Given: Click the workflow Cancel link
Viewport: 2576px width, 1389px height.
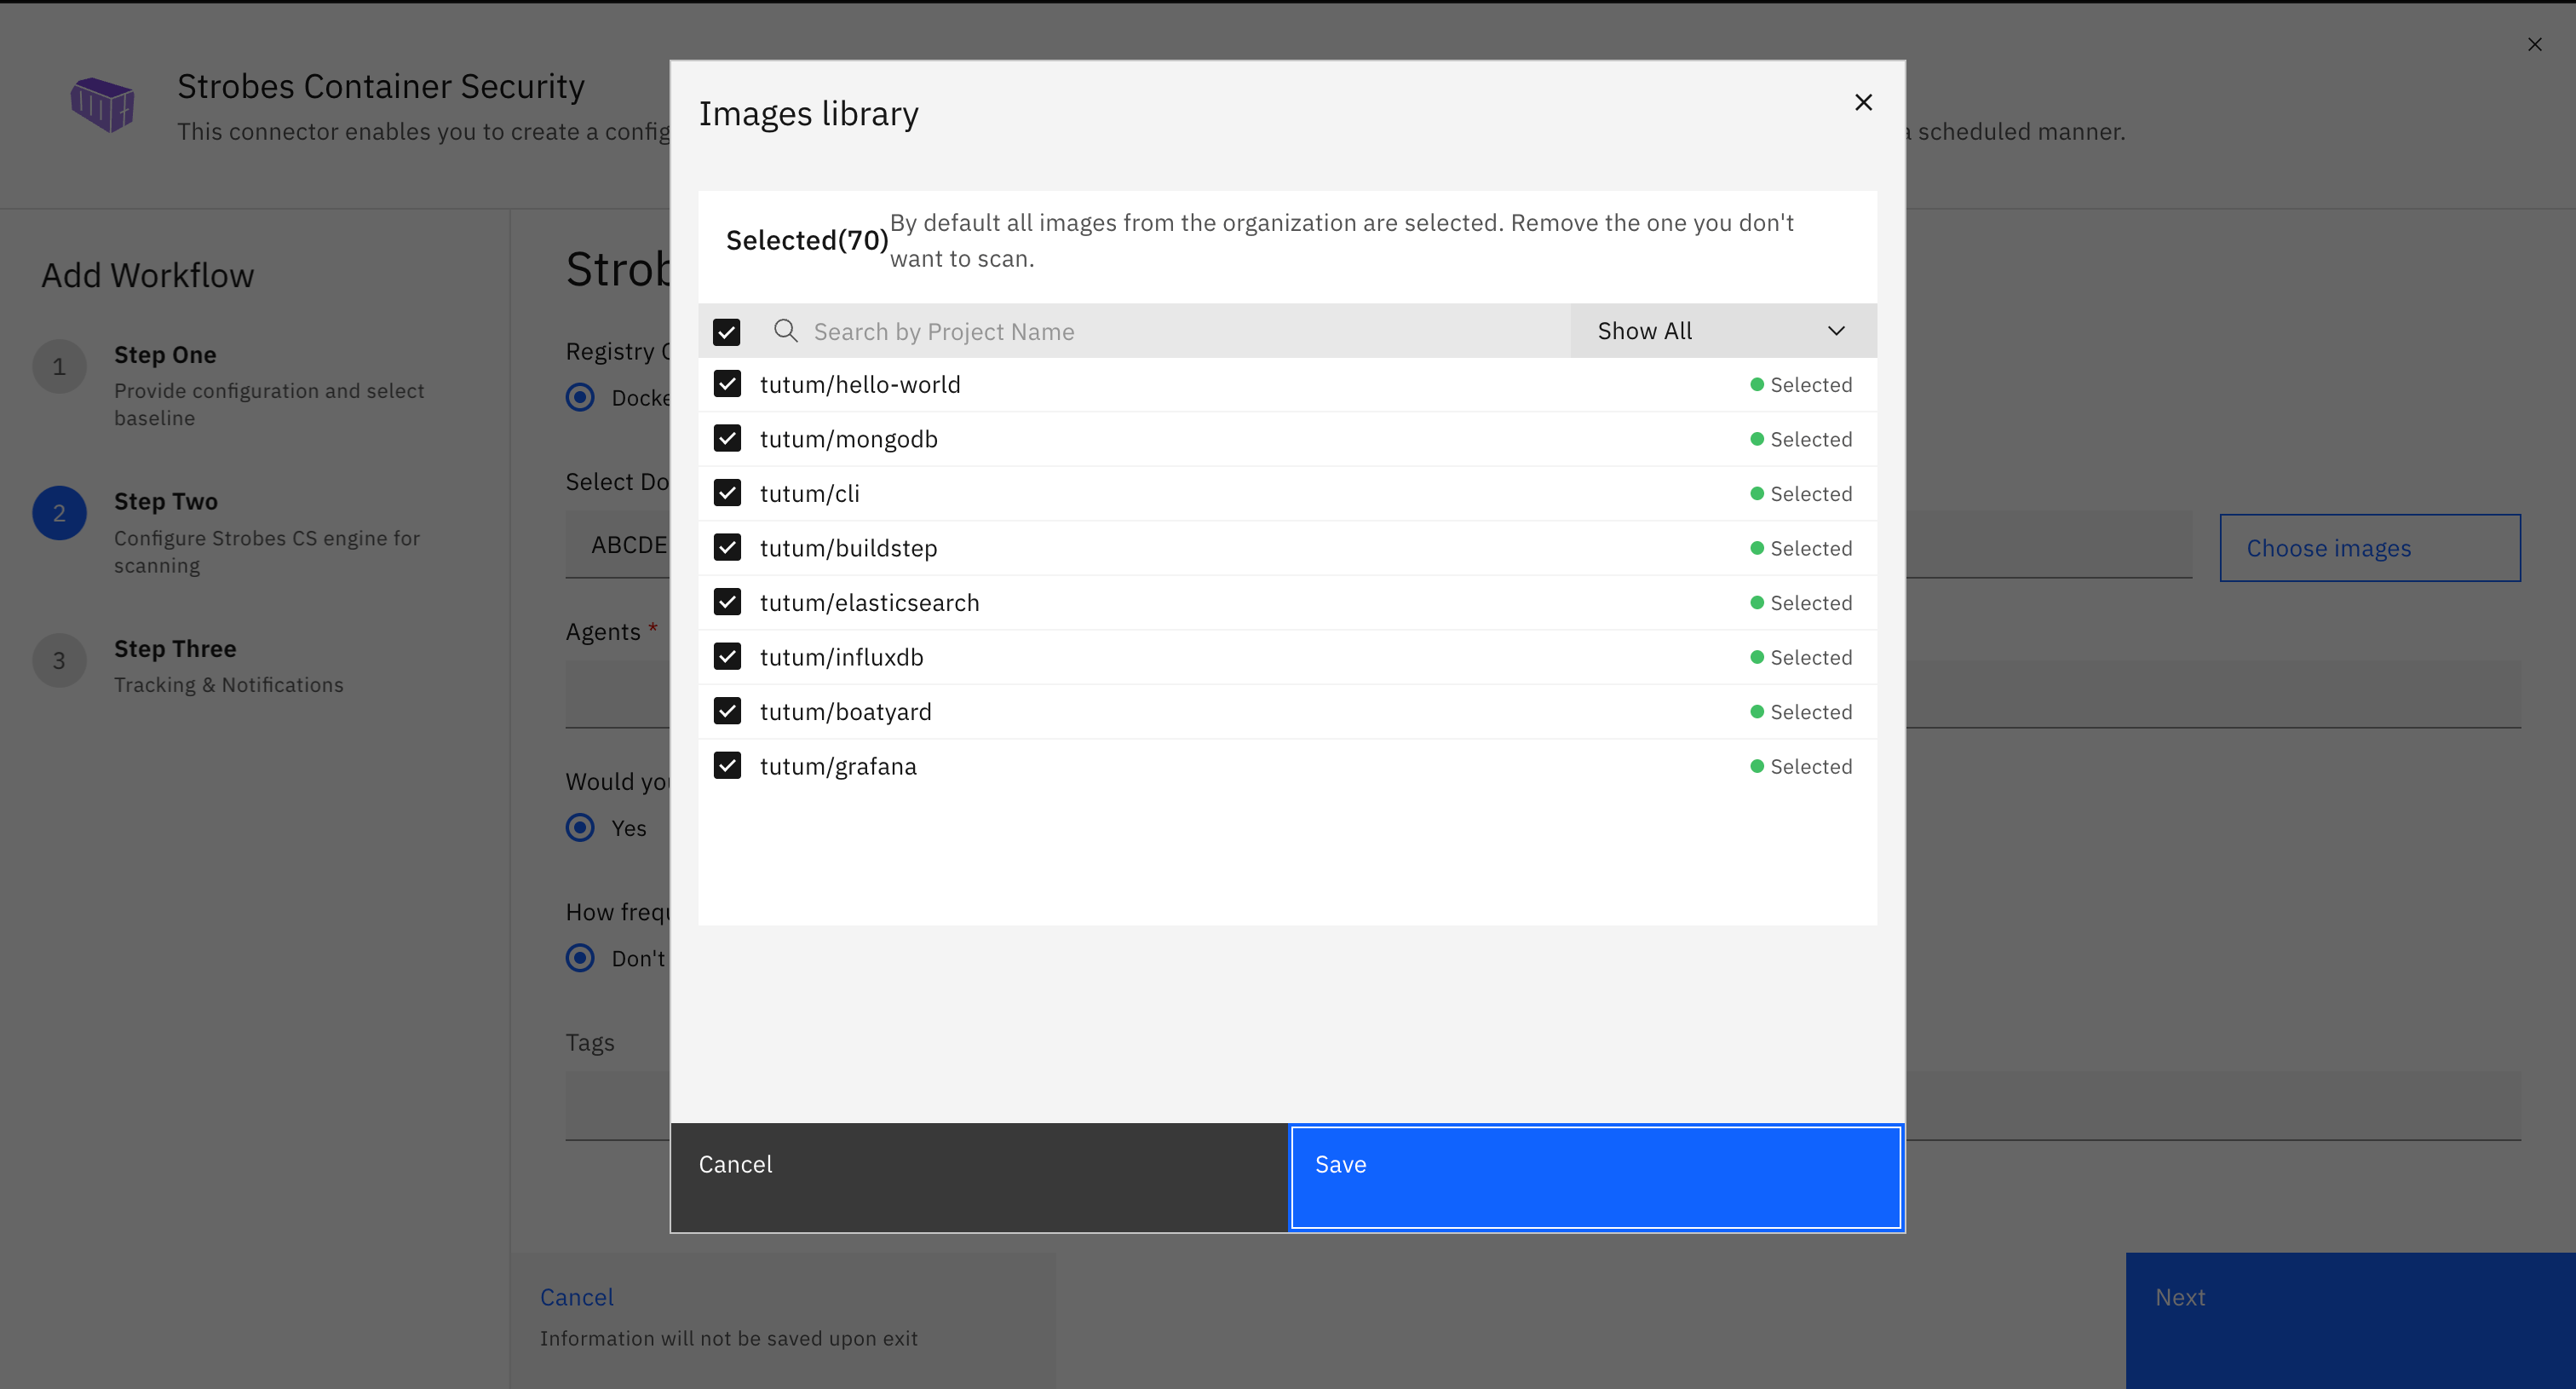Looking at the screenshot, I should [x=577, y=1297].
